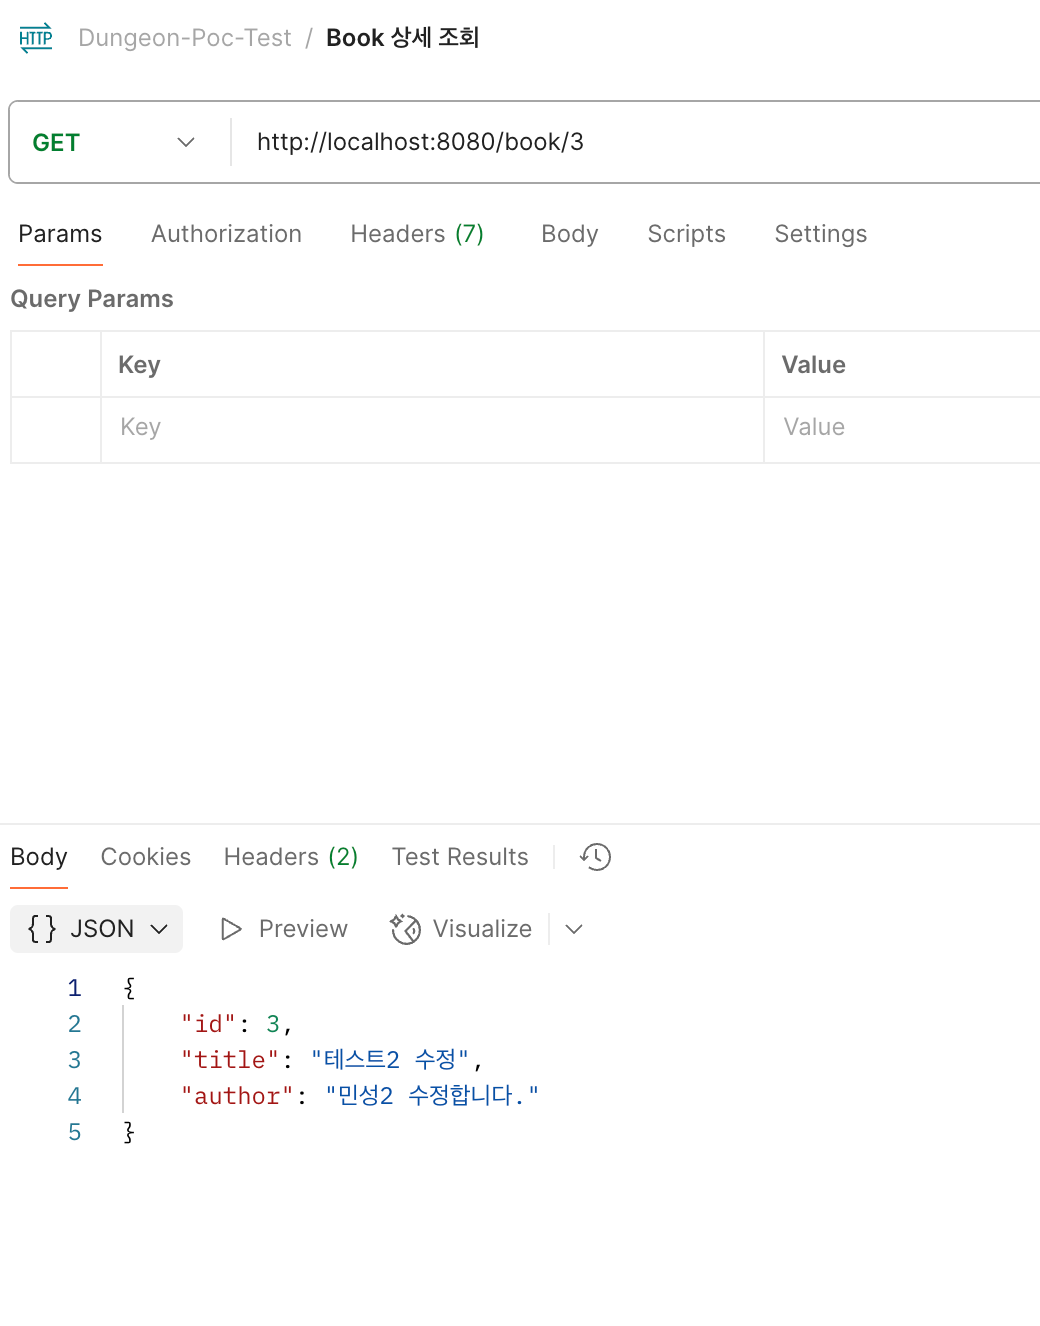Viewport: 1040px width, 1326px height.
Task: Go to the Settings tab
Action: [x=821, y=234]
